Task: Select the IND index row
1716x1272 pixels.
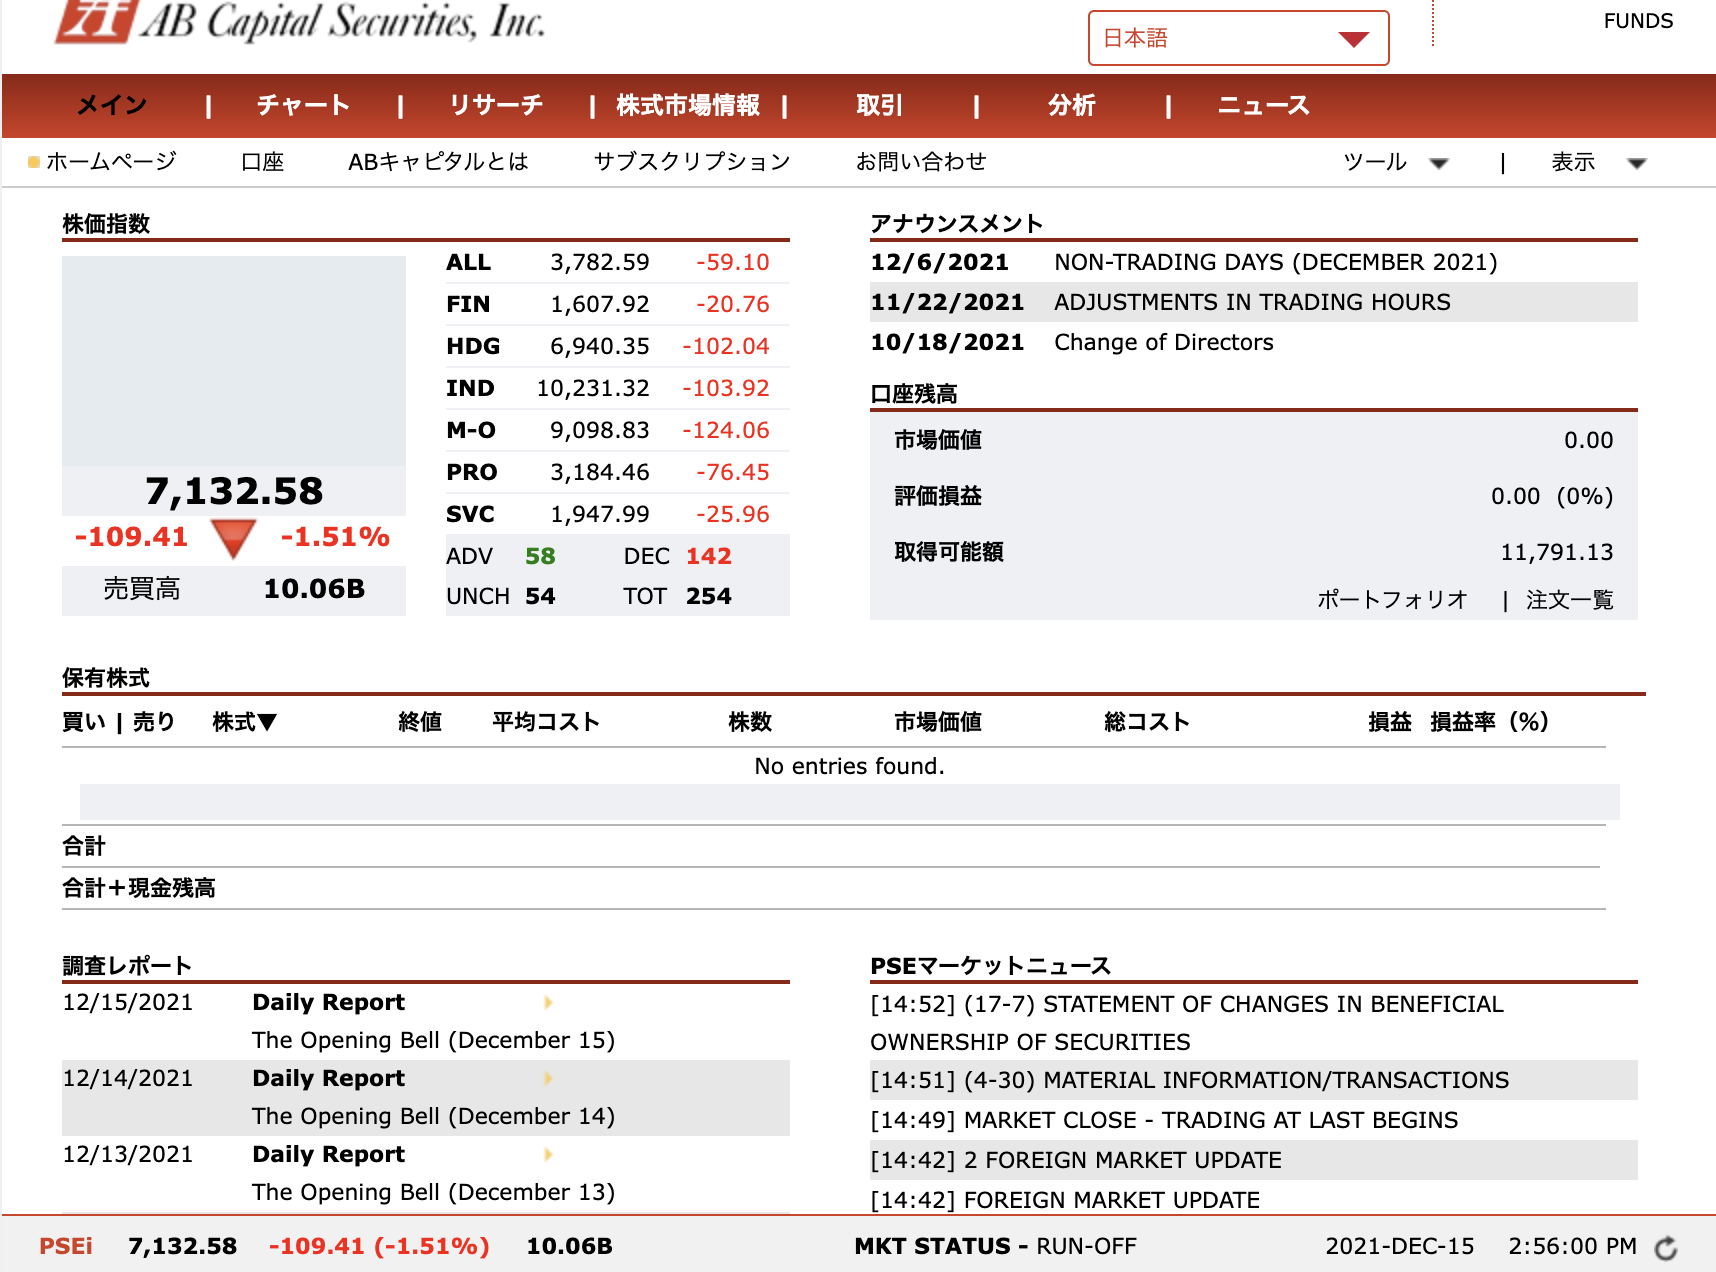Action: point(617,388)
